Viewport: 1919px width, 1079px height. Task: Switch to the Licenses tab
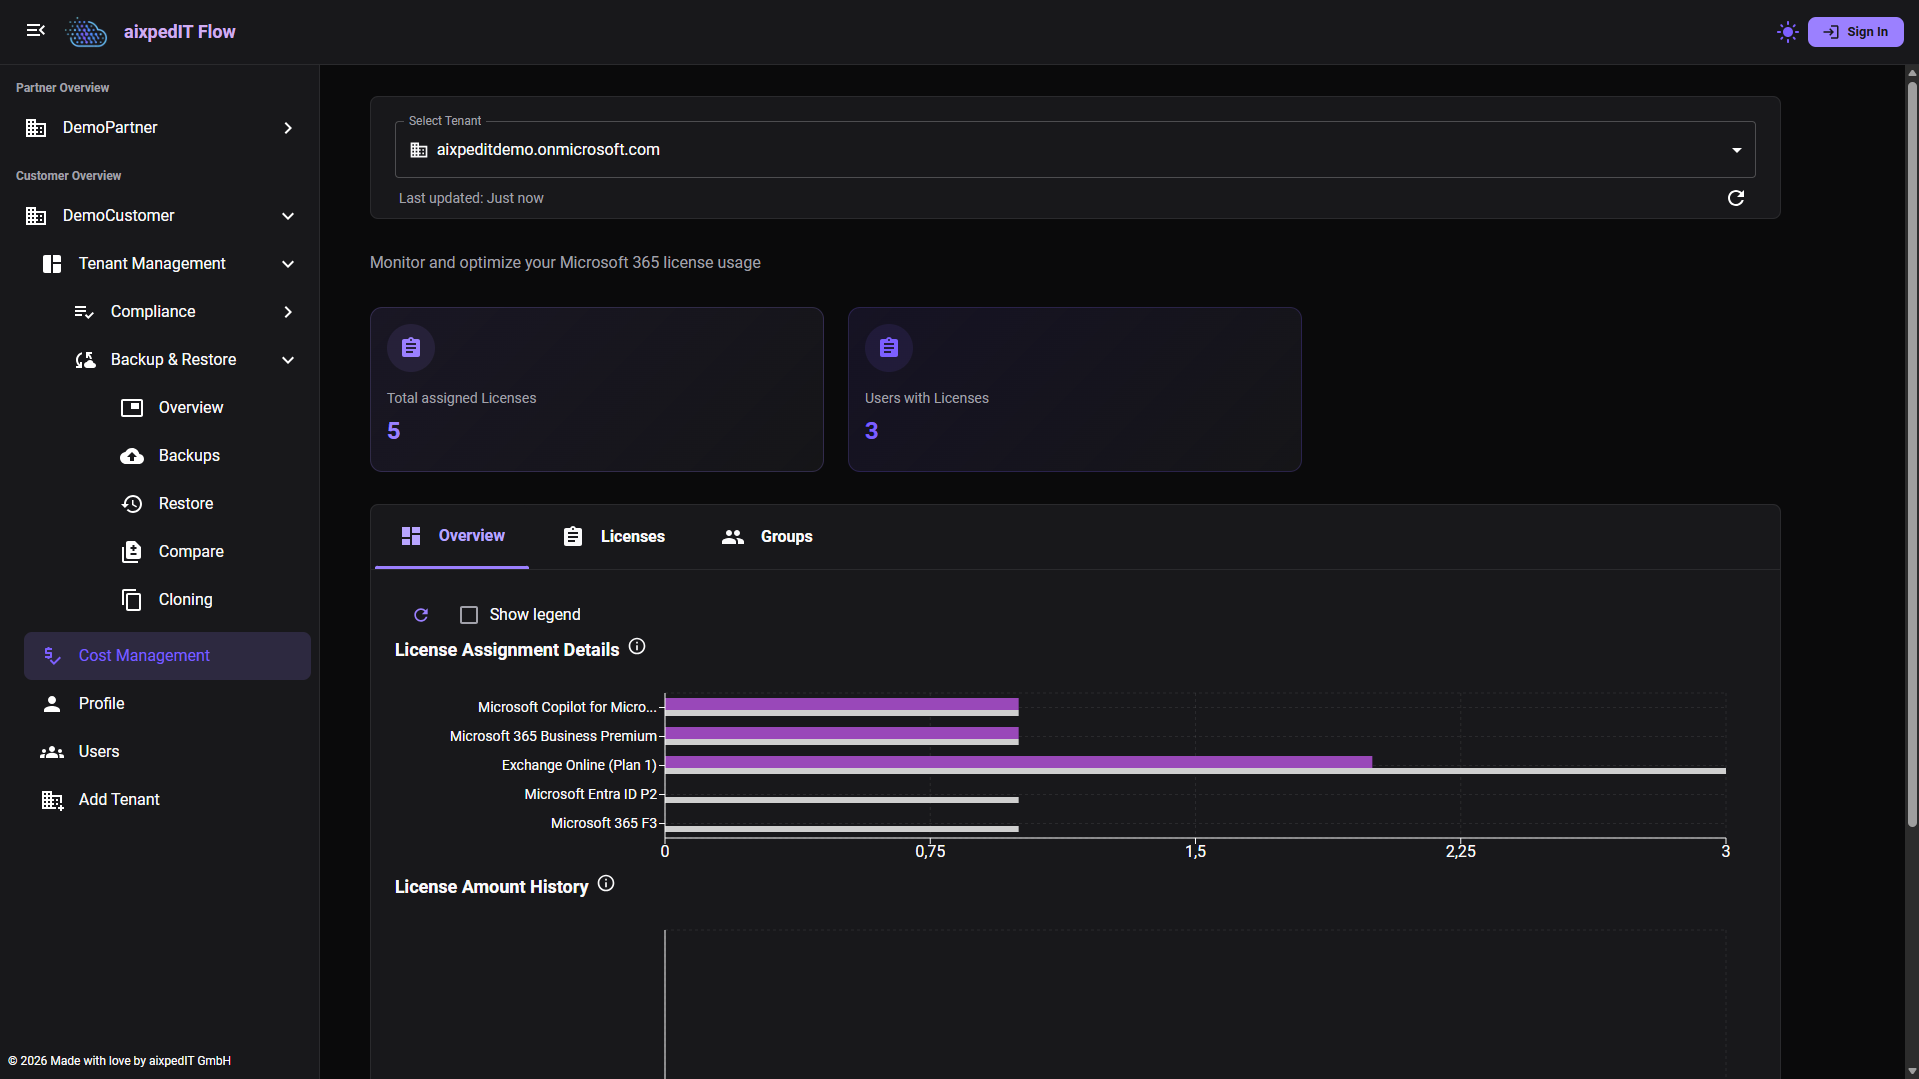[613, 537]
